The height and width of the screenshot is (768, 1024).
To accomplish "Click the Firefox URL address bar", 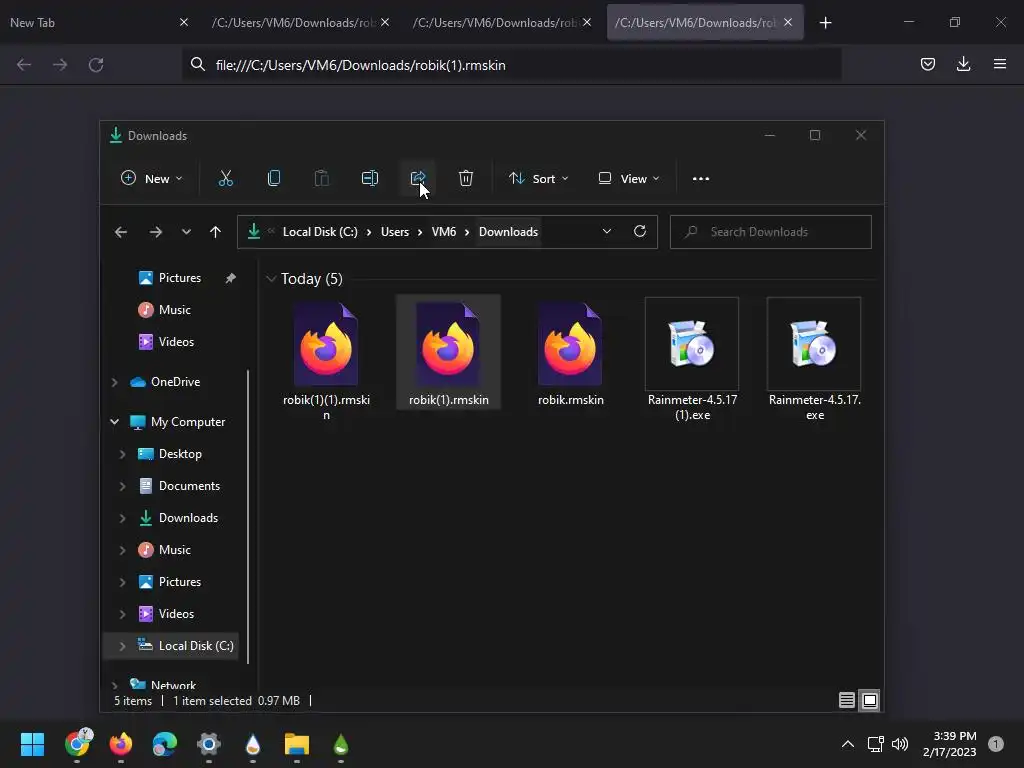I will click(x=512, y=65).
